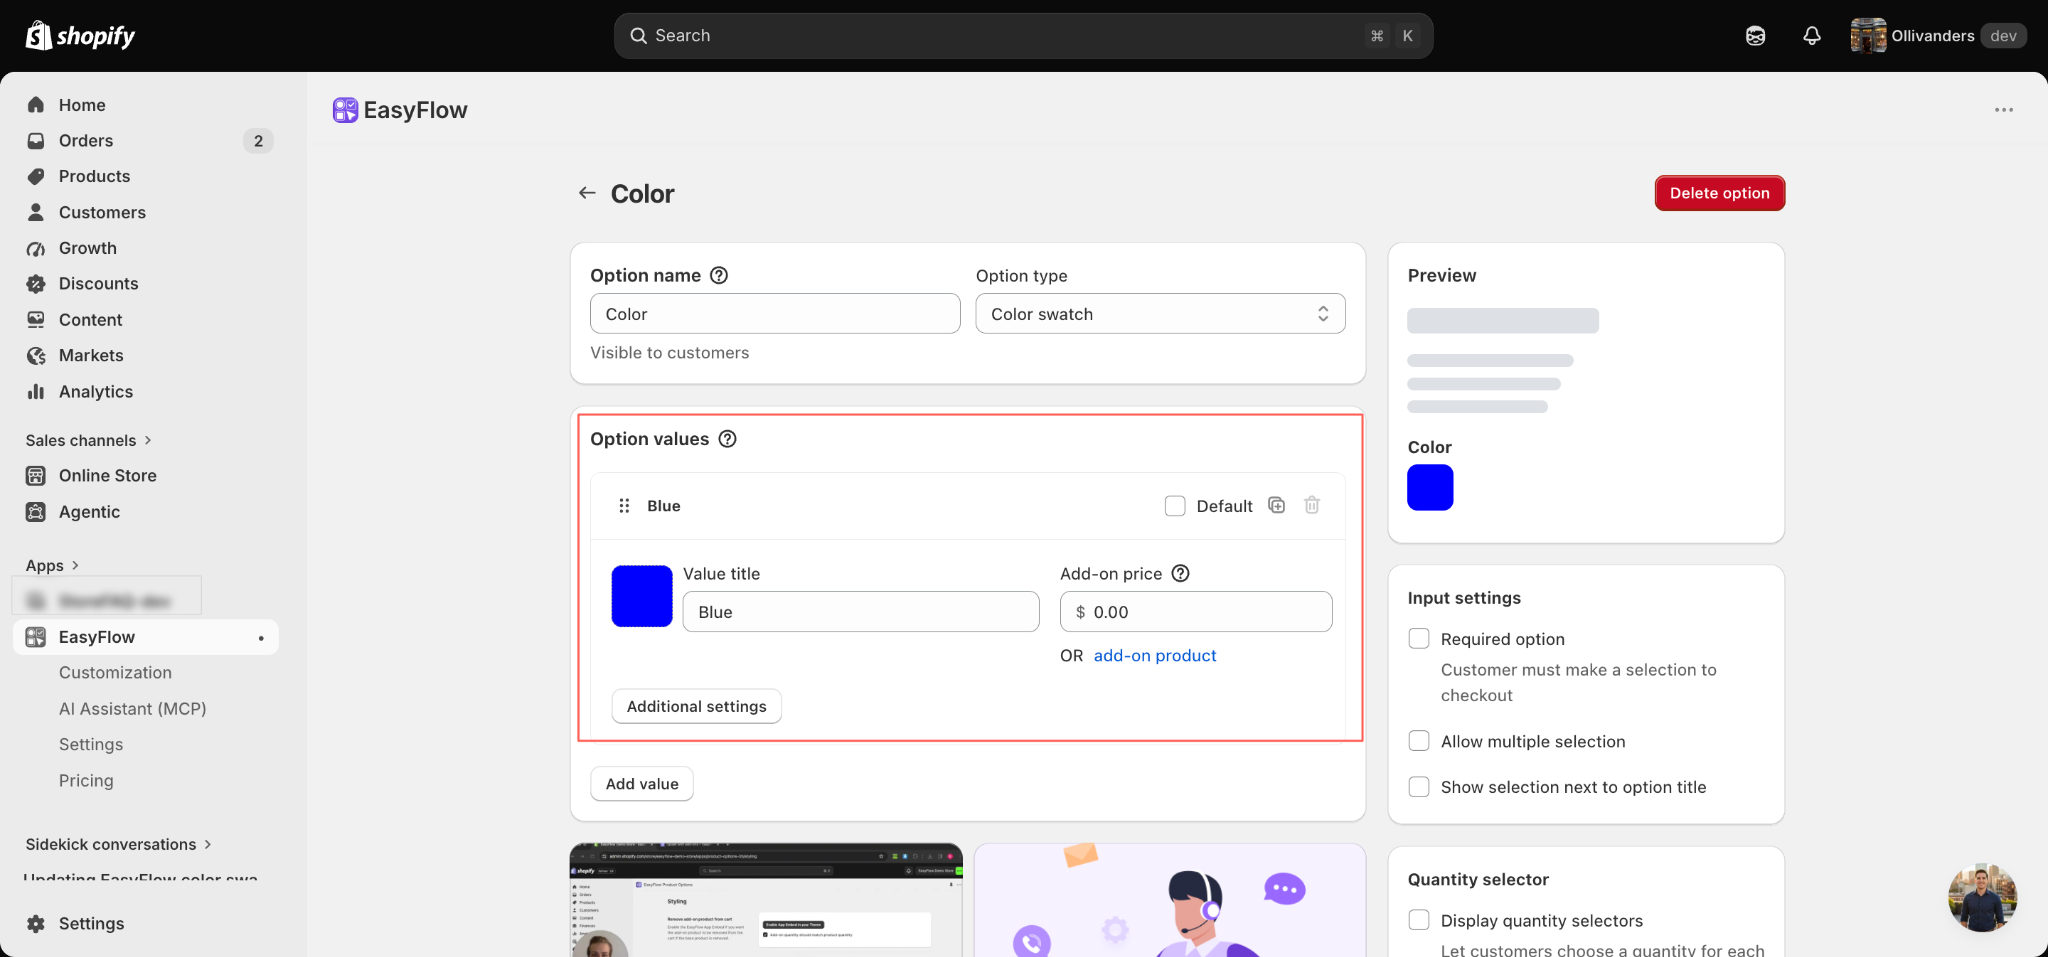Click the Option name help icon
2048x957 pixels.
pyautogui.click(x=719, y=275)
